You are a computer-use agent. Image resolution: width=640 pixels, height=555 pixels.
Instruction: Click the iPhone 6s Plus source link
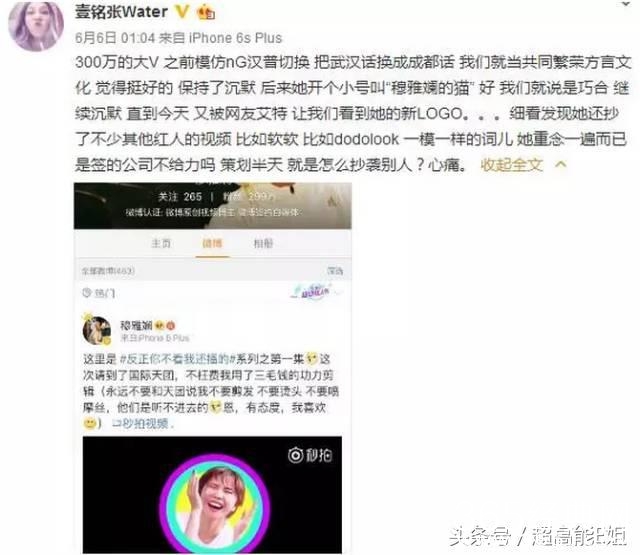235,38
